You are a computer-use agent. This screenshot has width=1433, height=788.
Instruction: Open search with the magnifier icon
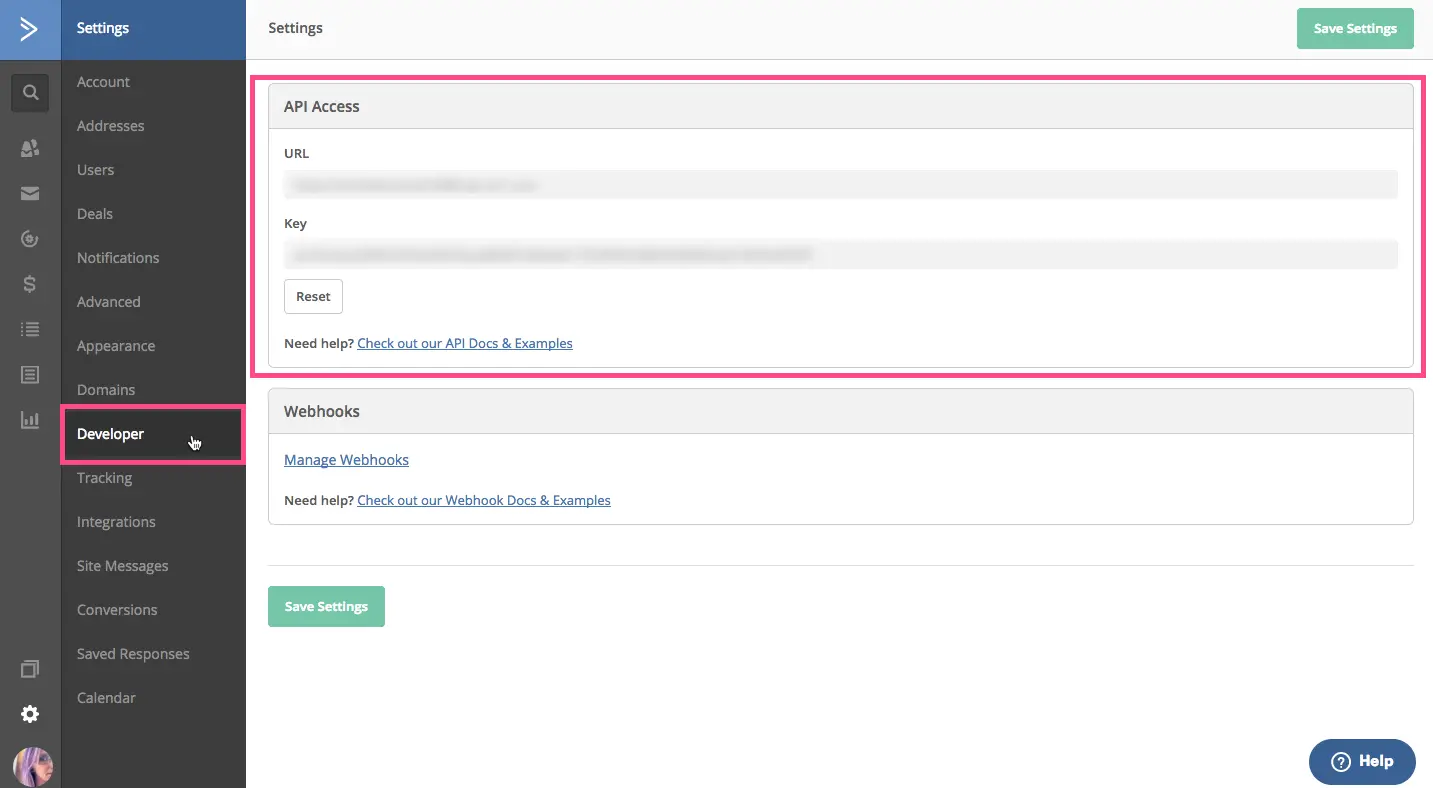pos(30,93)
